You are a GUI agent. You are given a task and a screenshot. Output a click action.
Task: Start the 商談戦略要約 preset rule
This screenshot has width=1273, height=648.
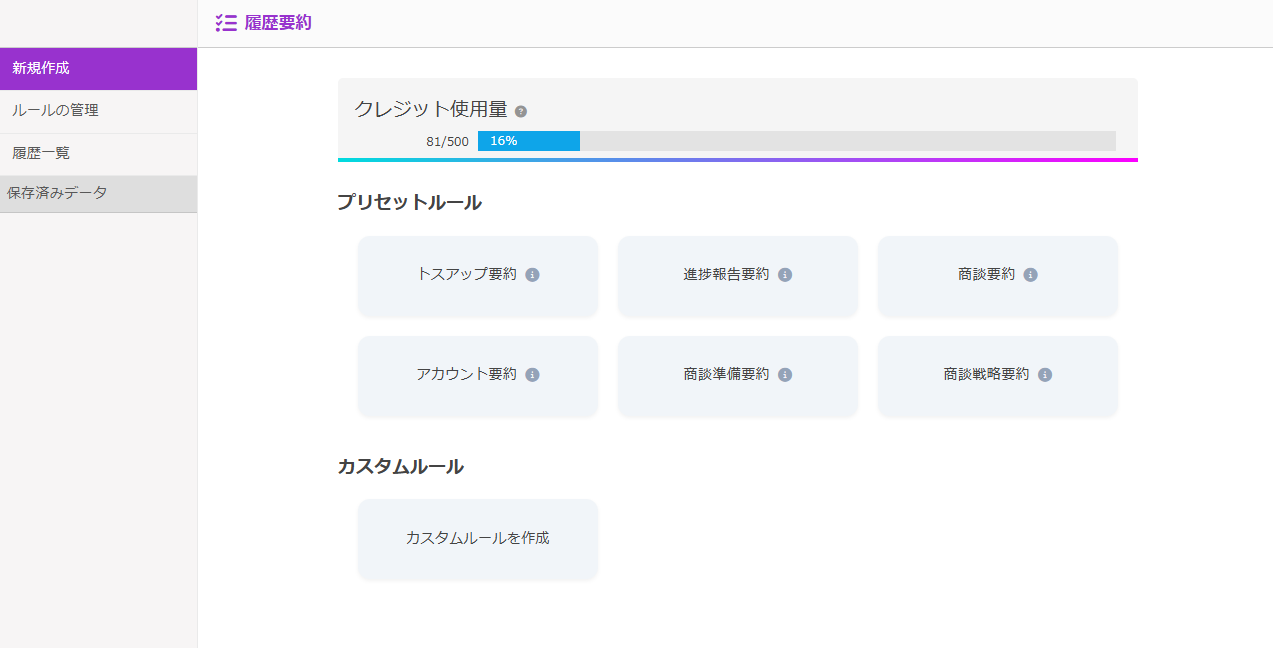986,375
